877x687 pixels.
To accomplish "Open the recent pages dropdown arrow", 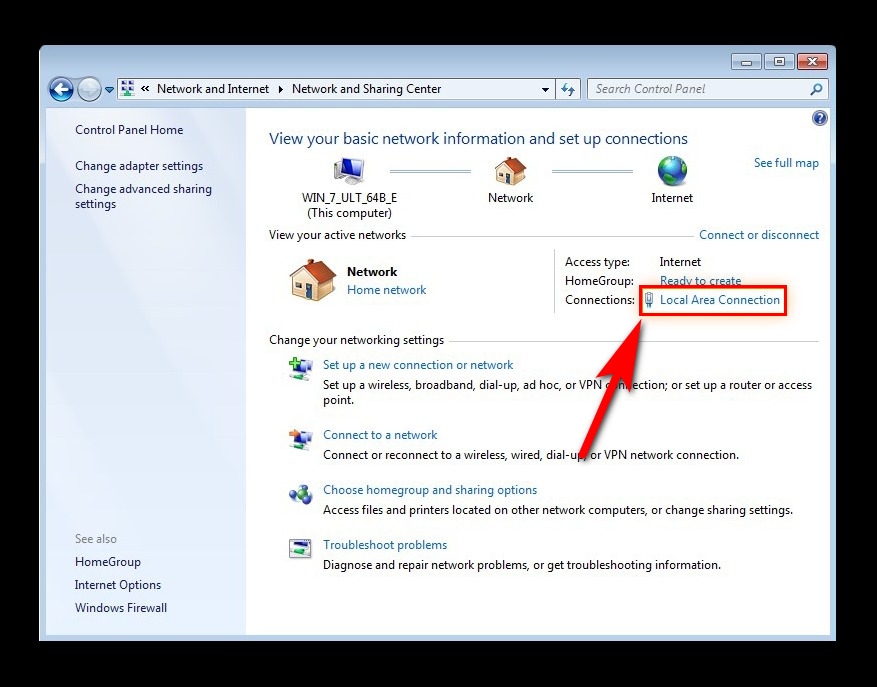I will [110, 90].
